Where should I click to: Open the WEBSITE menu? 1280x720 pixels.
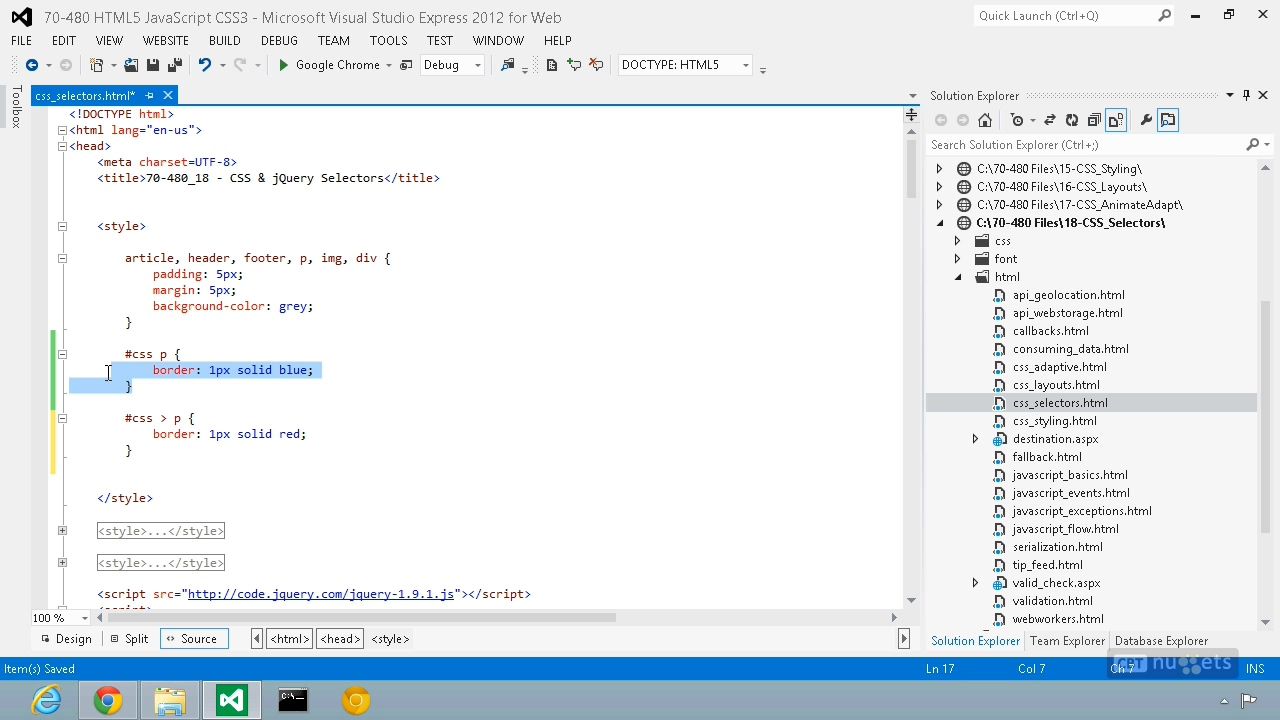point(166,41)
